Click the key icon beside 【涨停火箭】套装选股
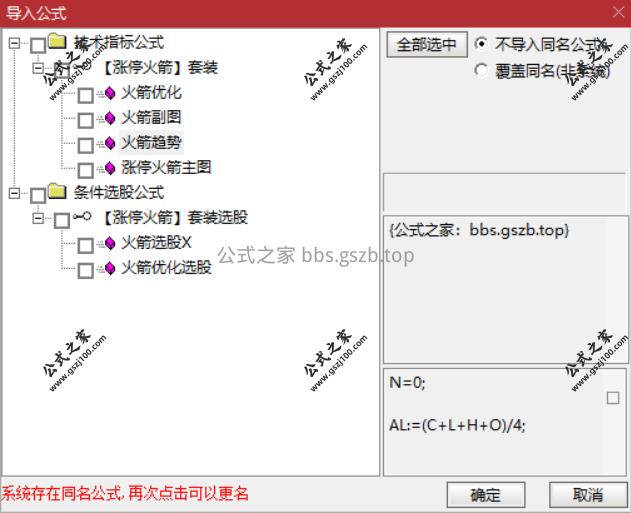 (x=82, y=217)
